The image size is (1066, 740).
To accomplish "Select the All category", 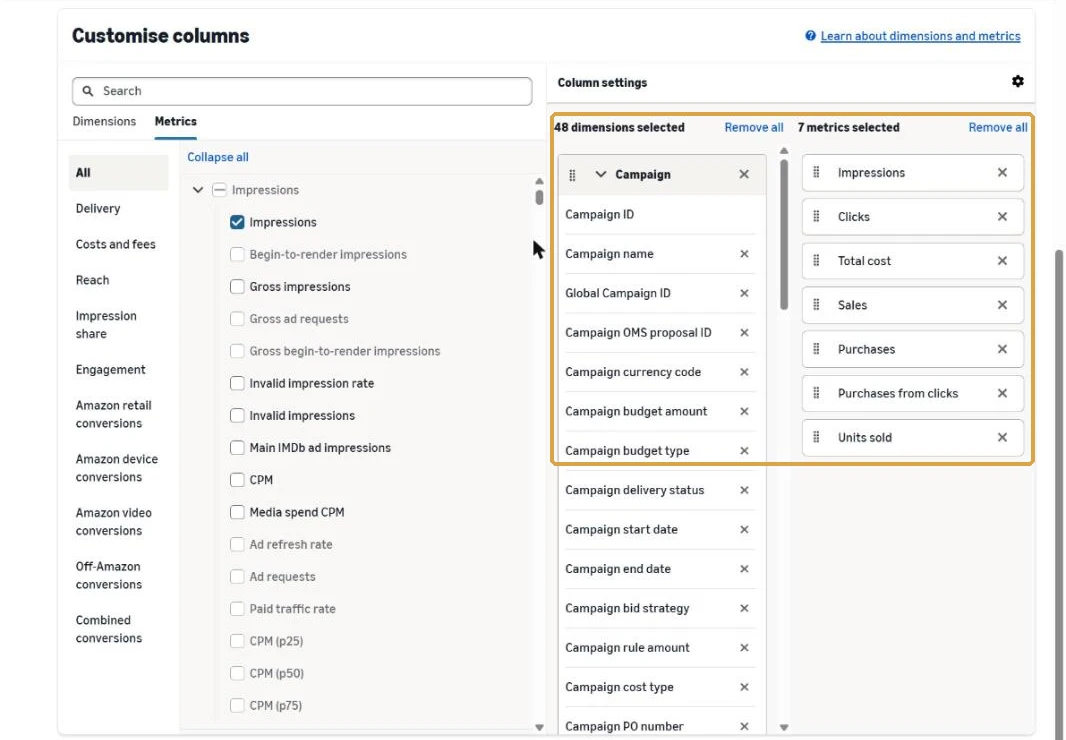I will click(x=118, y=173).
